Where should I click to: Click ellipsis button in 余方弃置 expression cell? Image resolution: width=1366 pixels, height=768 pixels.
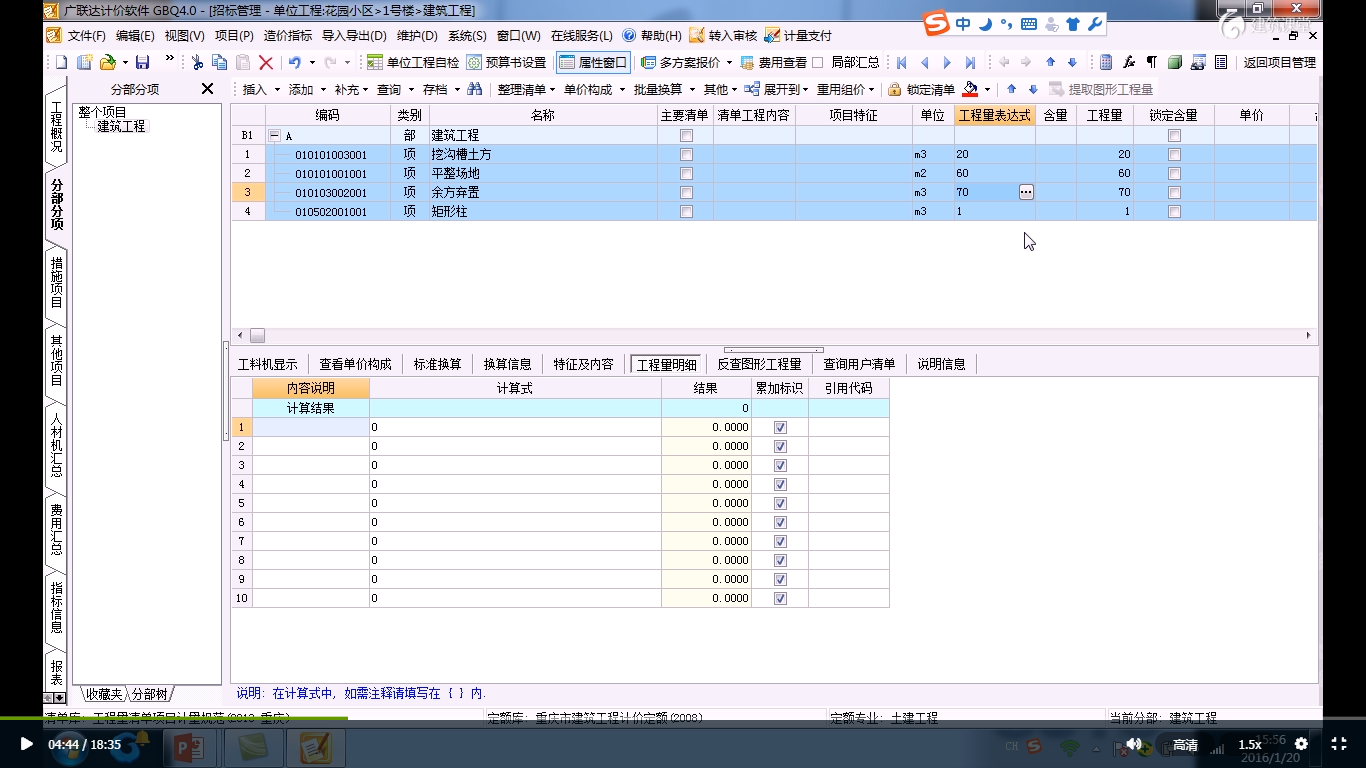pos(1026,192)
